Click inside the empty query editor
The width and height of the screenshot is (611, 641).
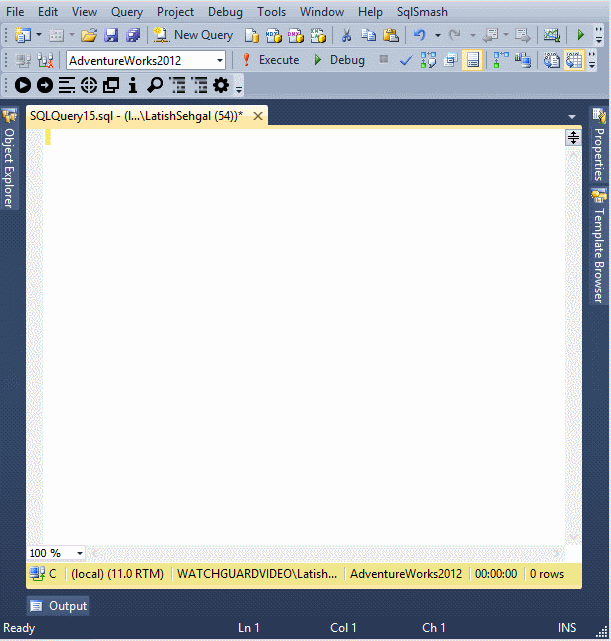point(304,335)
